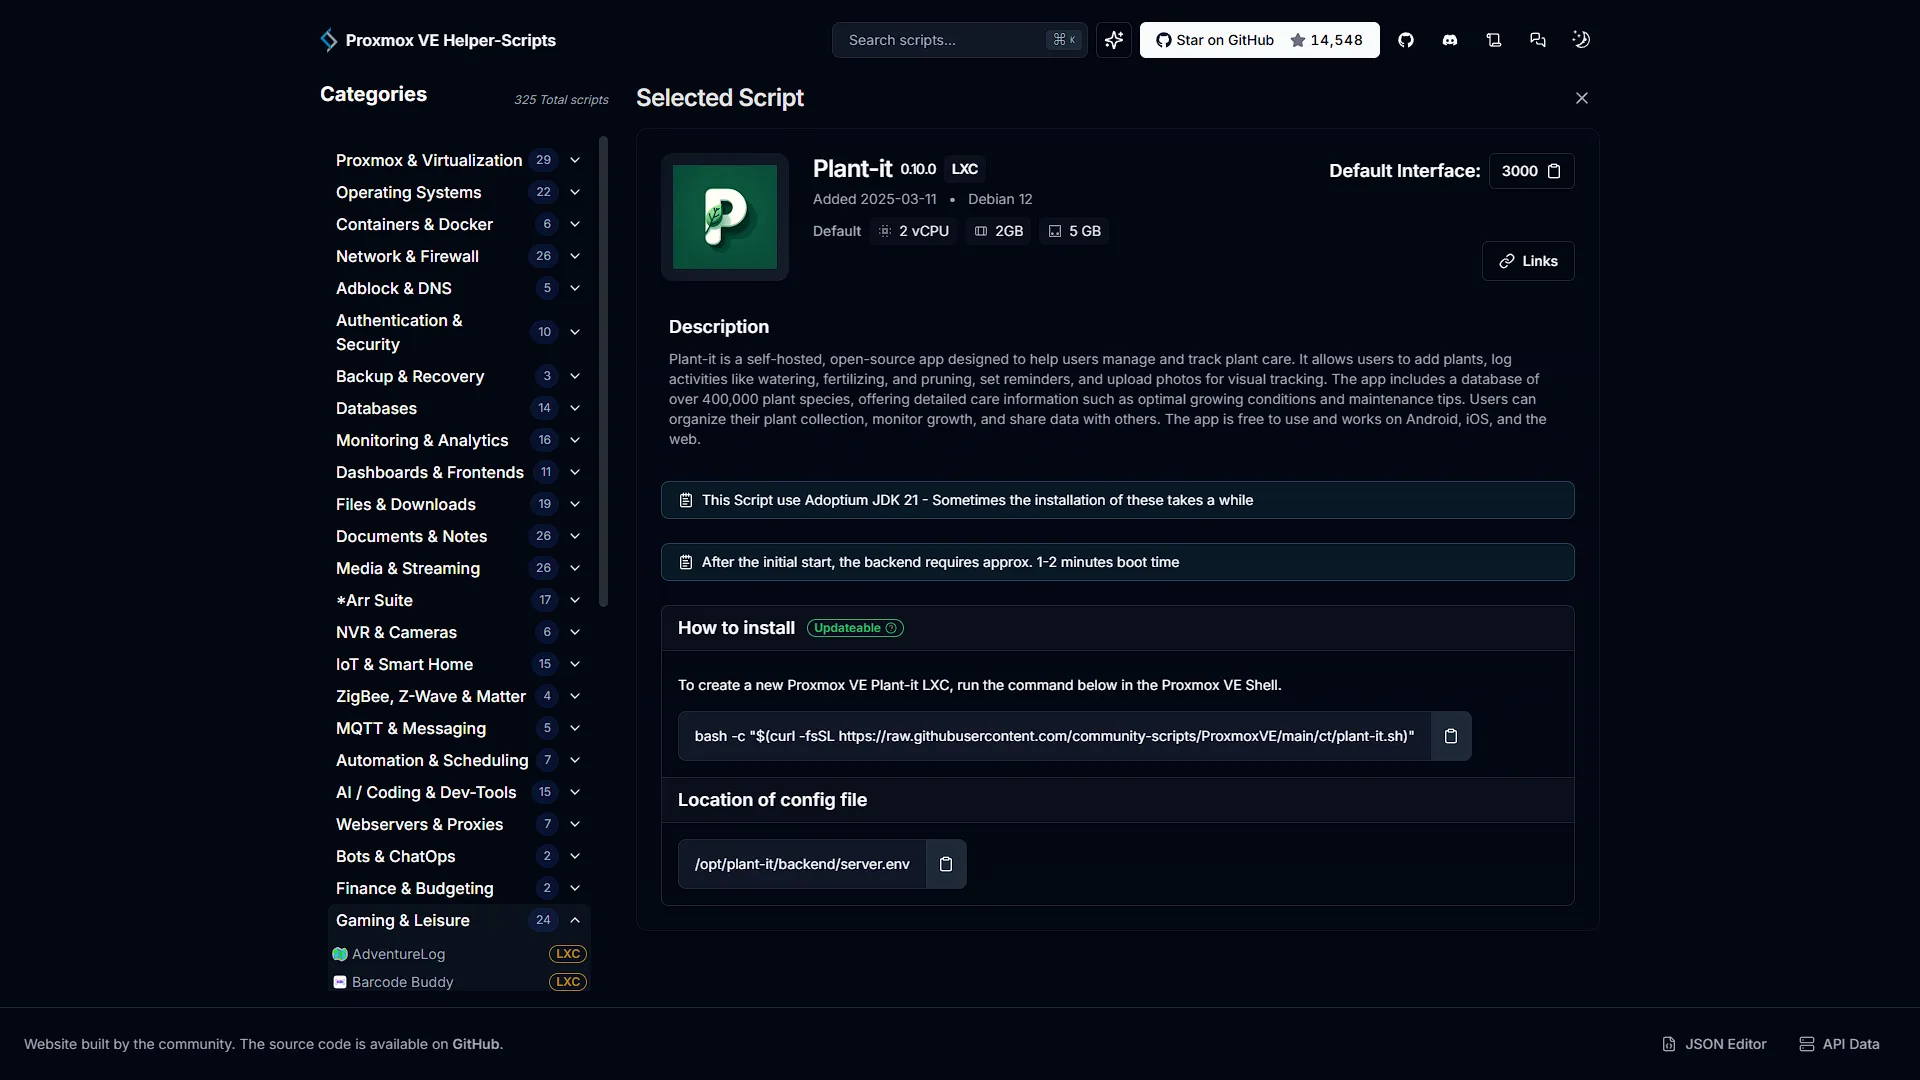Viewport: 1920px width, 1080px height.
Task: Copy default interface port 3000
Action: tap(1554, 171)
